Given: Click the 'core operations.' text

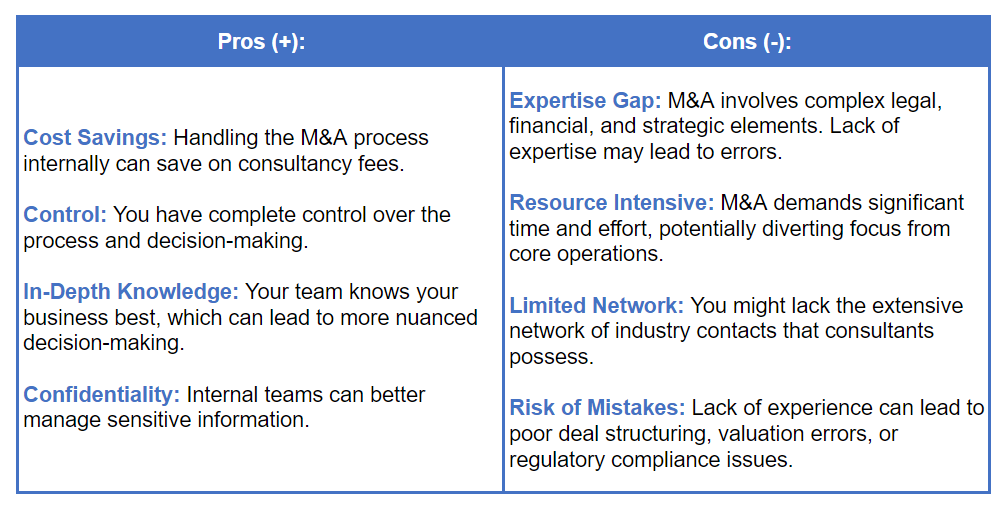Looking at the screenshot, I should click(x=586, y=254).
